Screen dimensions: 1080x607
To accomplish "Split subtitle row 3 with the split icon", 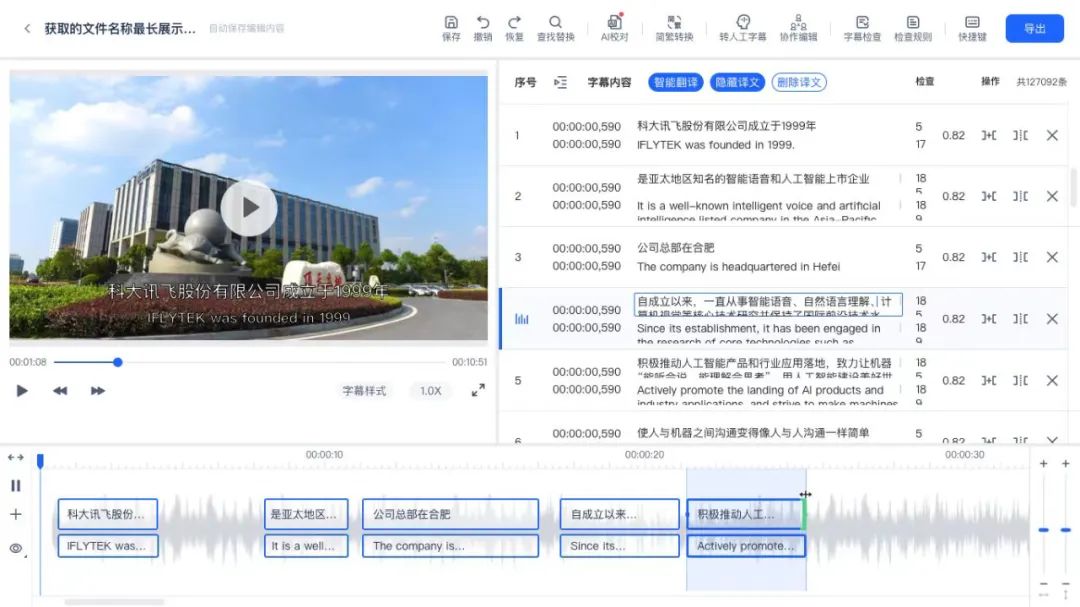I will pos(1020,257).
